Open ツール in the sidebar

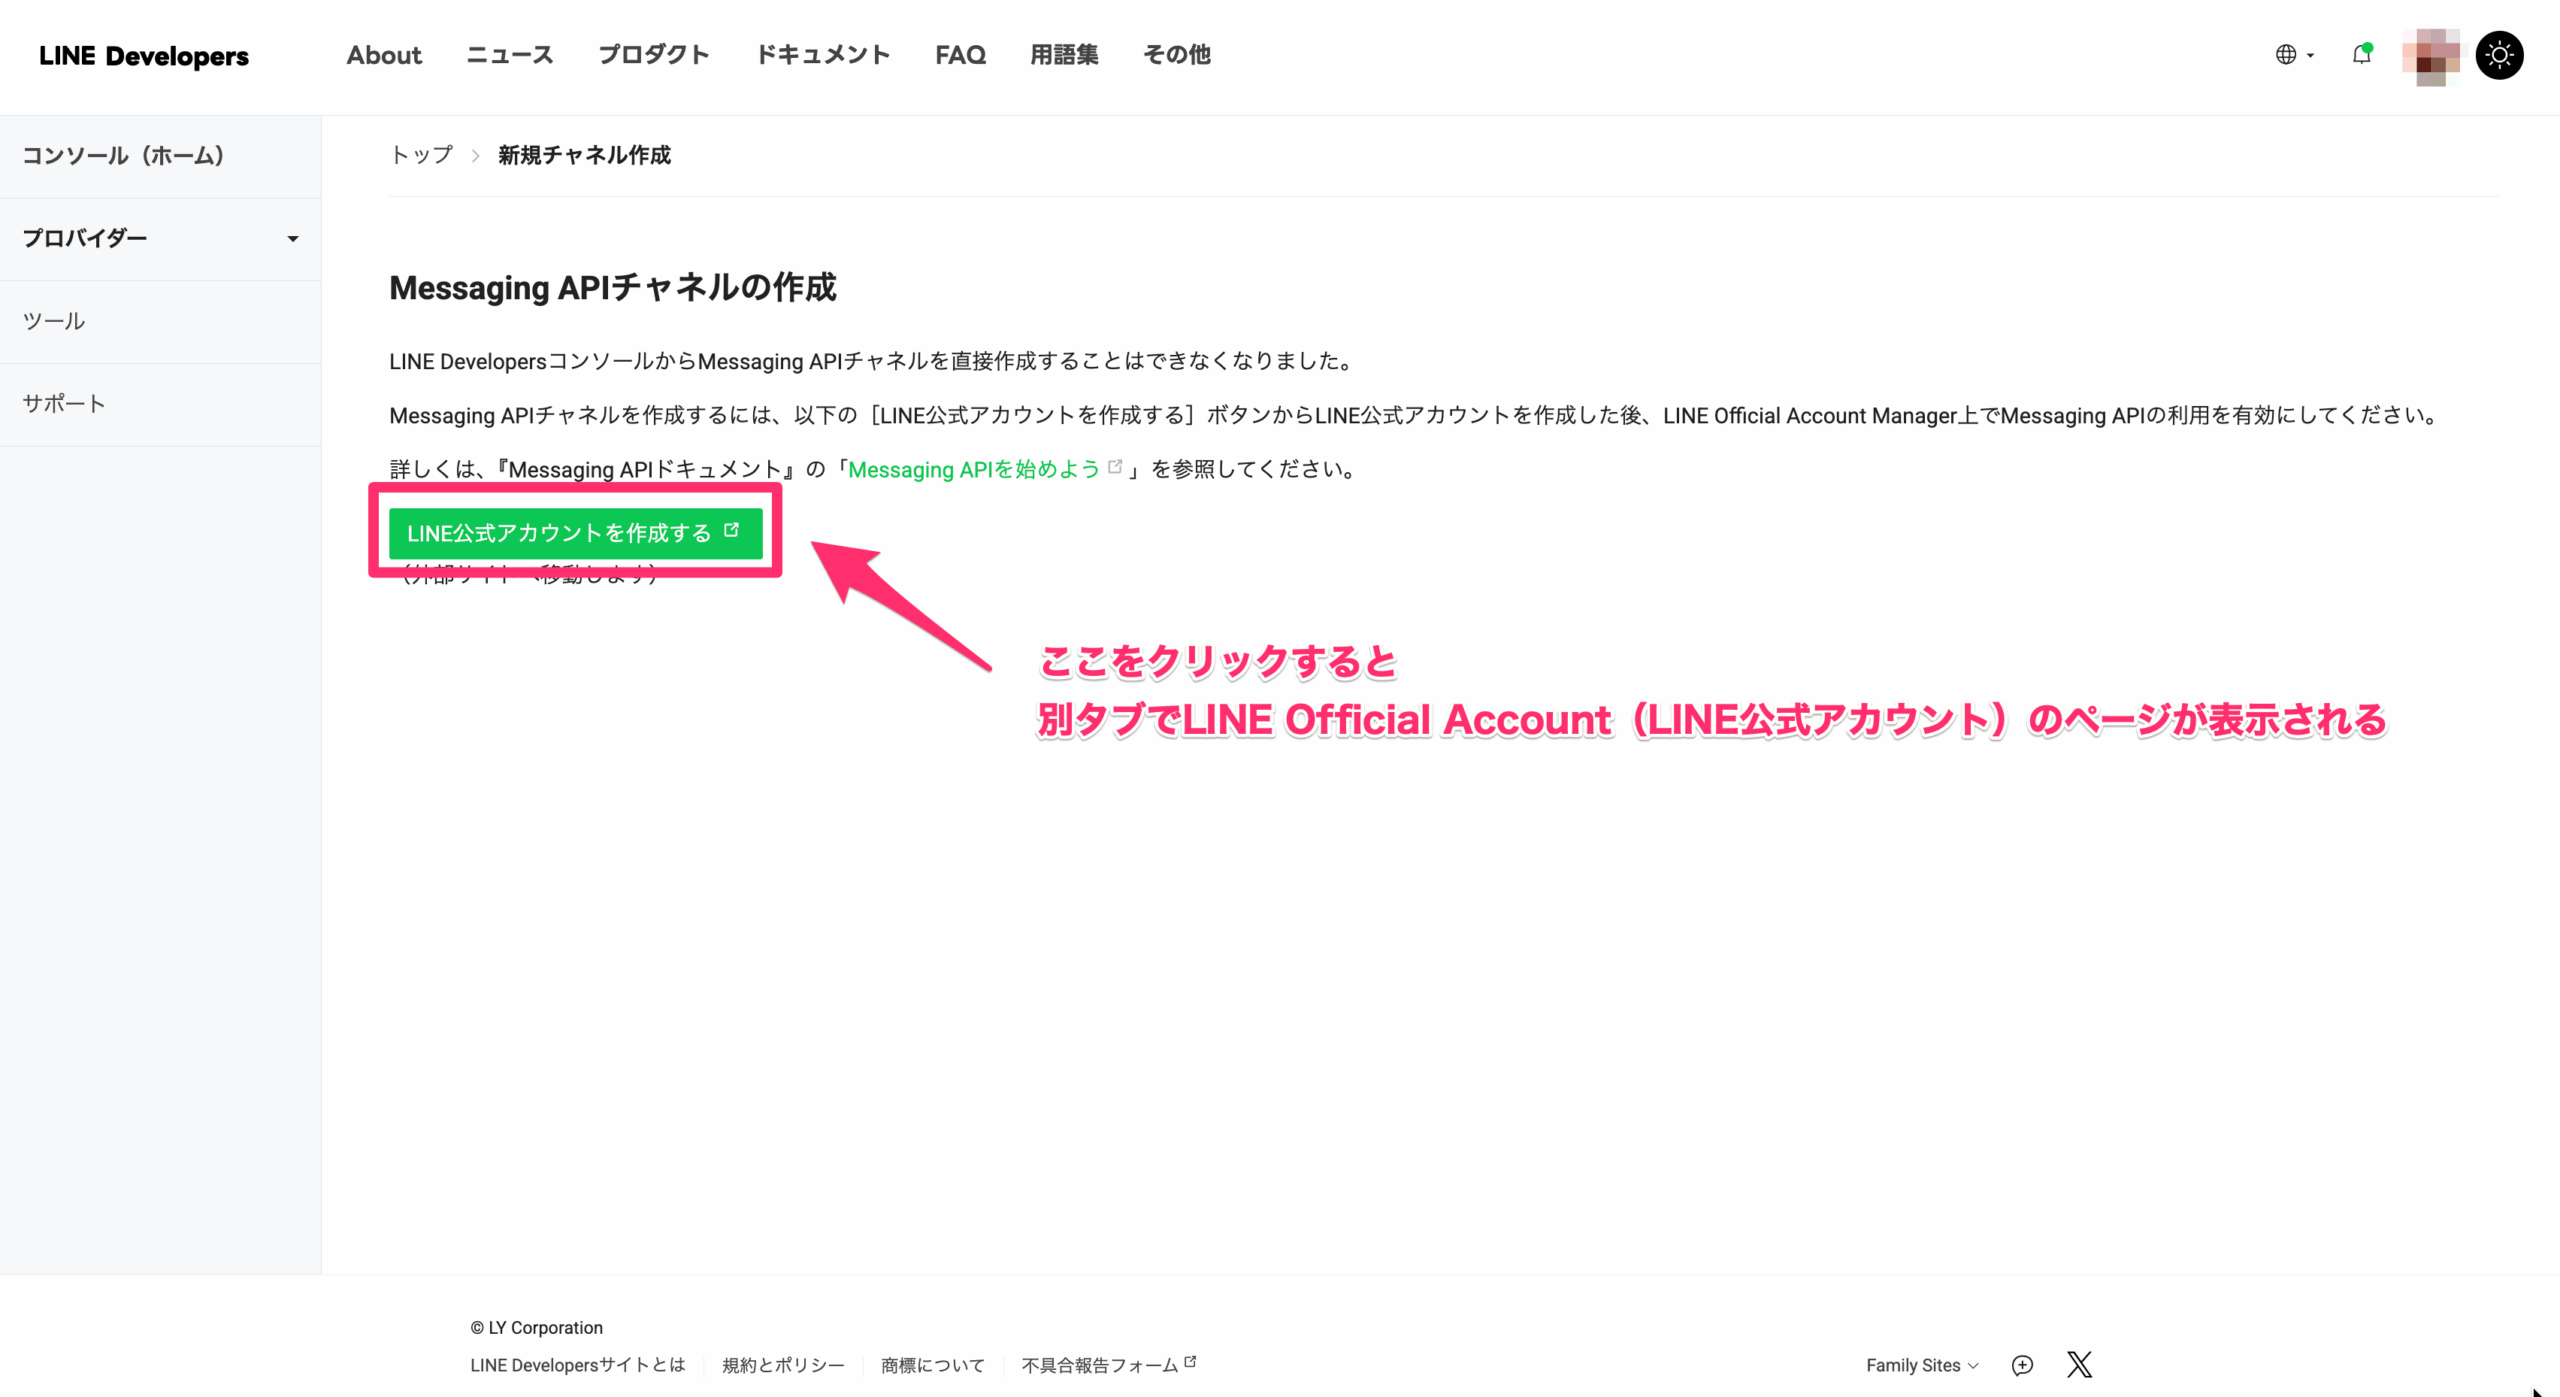(160, 322)
